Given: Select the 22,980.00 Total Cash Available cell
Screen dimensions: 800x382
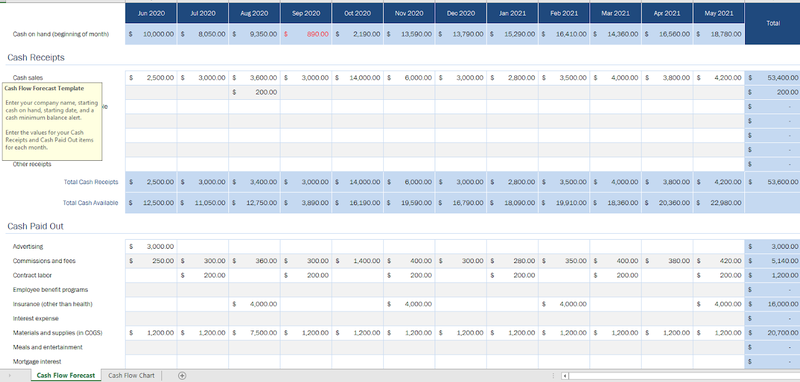Looking at the screenshot, I should [718, 203].
